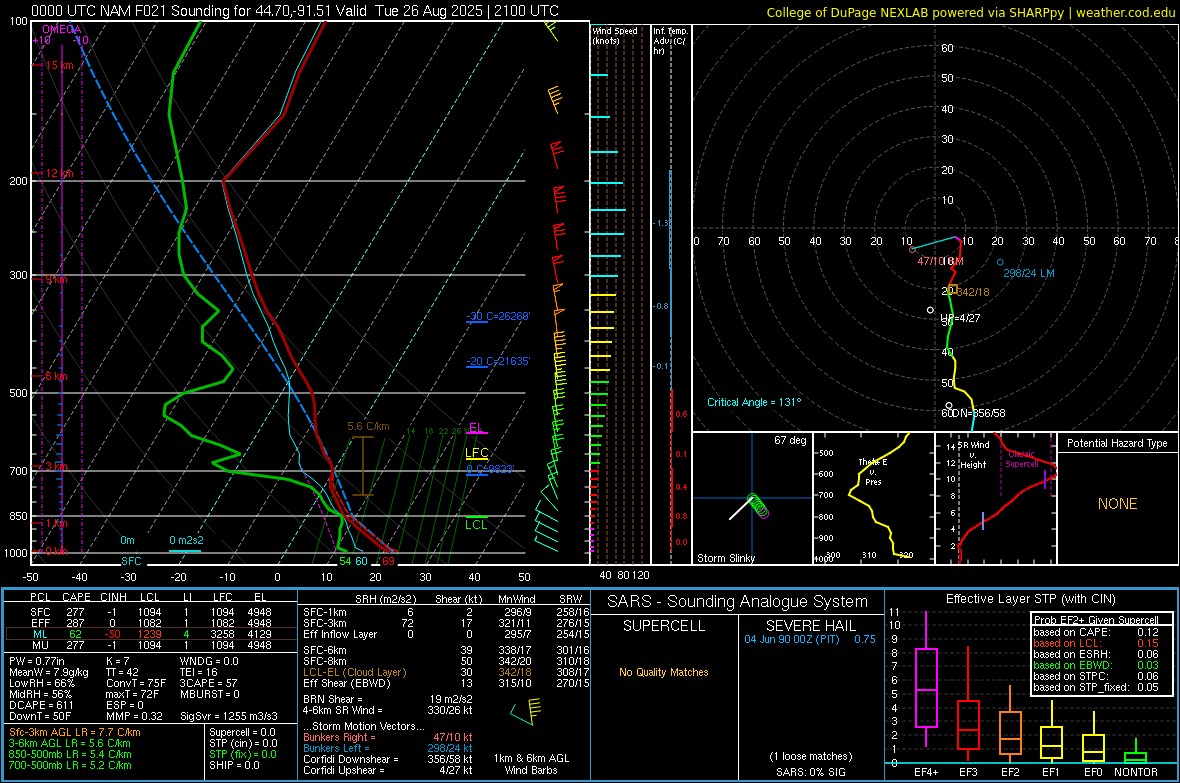Screen dimensions: 1180x783
Task: Select the SUPERCELL column header
Action: click(x=664, y=626)
